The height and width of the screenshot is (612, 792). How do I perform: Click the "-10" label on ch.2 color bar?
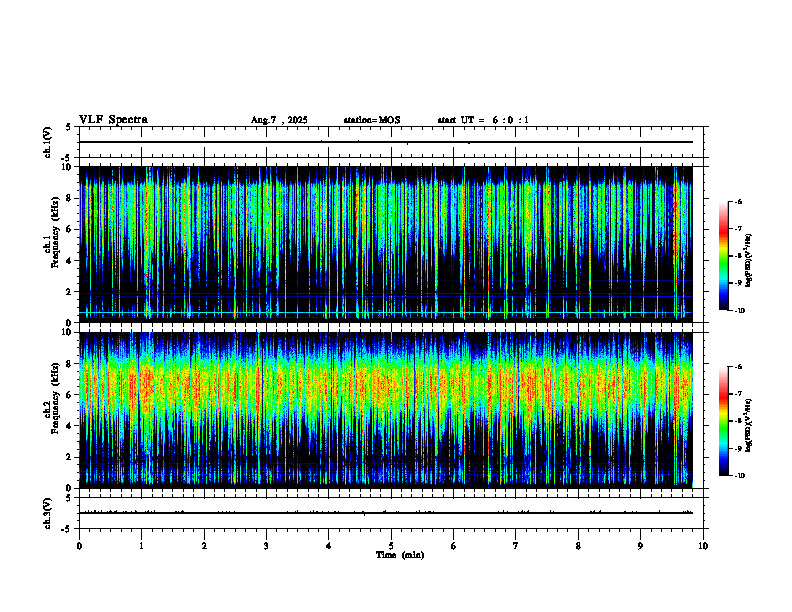tap(740, 475)
